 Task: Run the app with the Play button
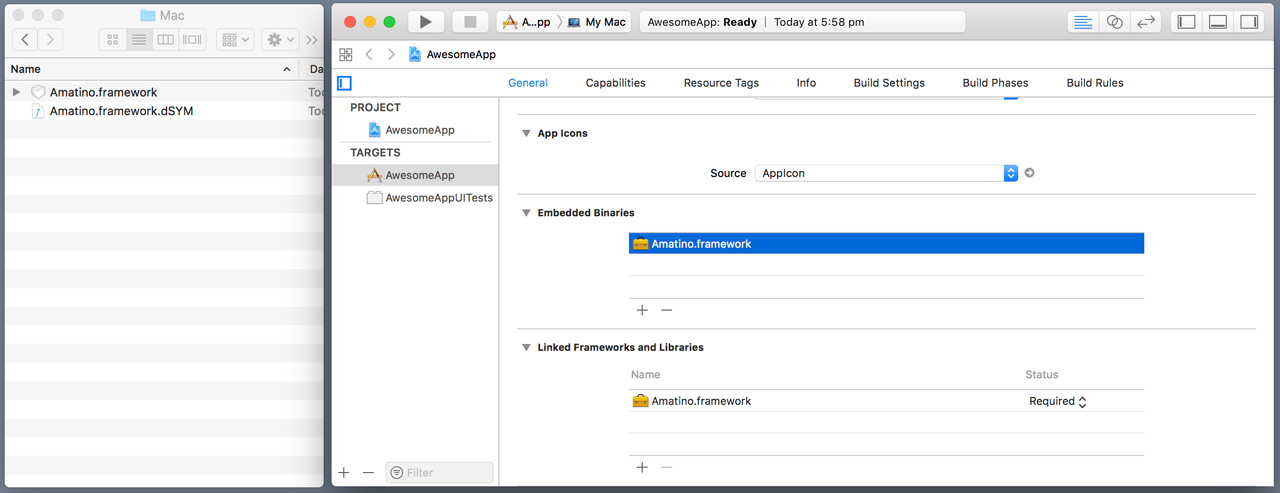click(x=425, y=22)
